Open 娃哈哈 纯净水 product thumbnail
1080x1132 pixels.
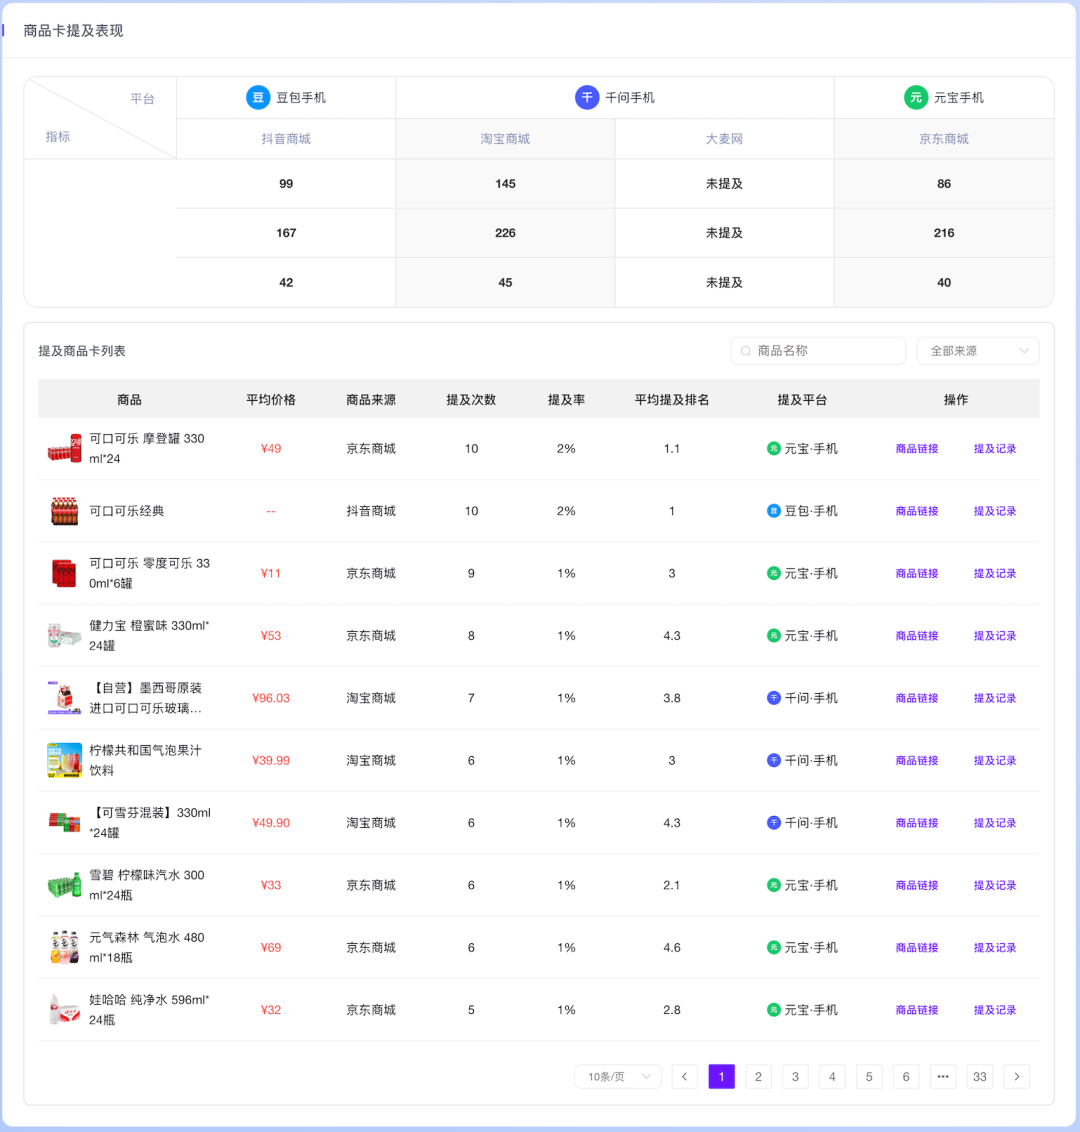pos(64,1010)
